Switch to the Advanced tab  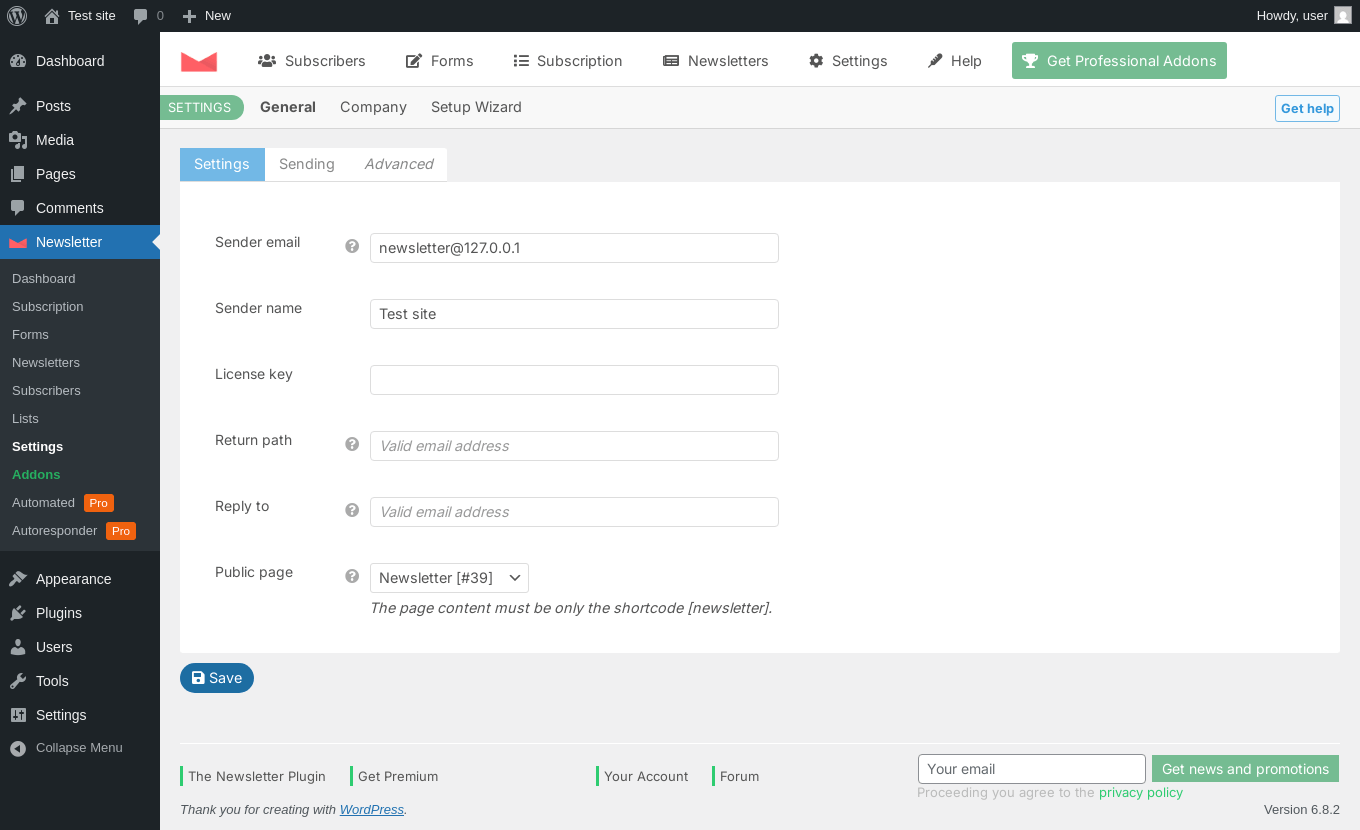click(x=399, y=164)
